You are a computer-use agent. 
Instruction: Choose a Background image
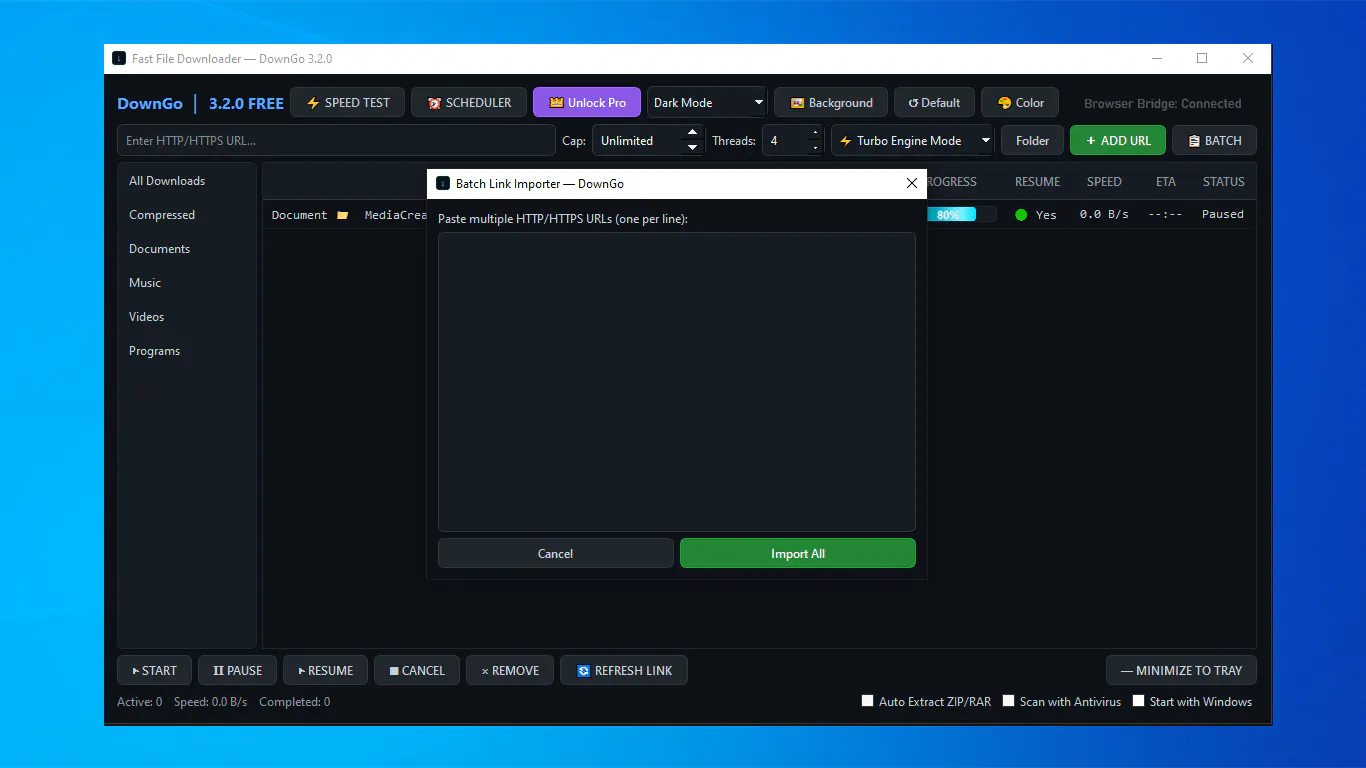point(831,103)
